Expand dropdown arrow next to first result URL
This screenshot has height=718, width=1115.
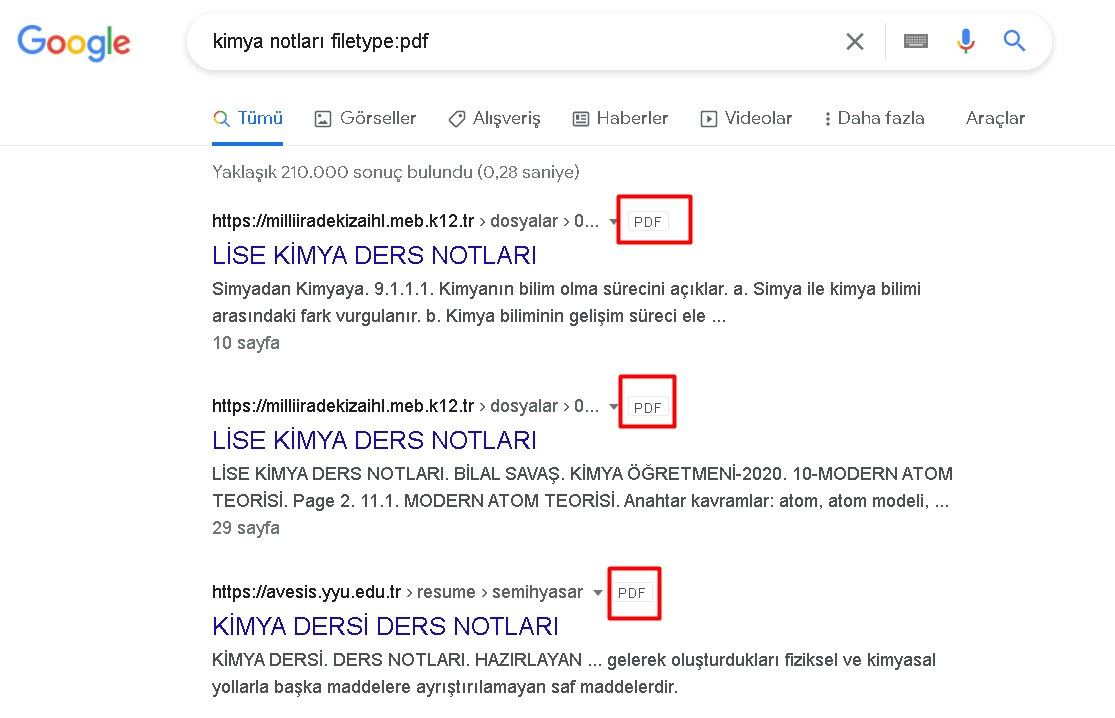pos(613,222)
